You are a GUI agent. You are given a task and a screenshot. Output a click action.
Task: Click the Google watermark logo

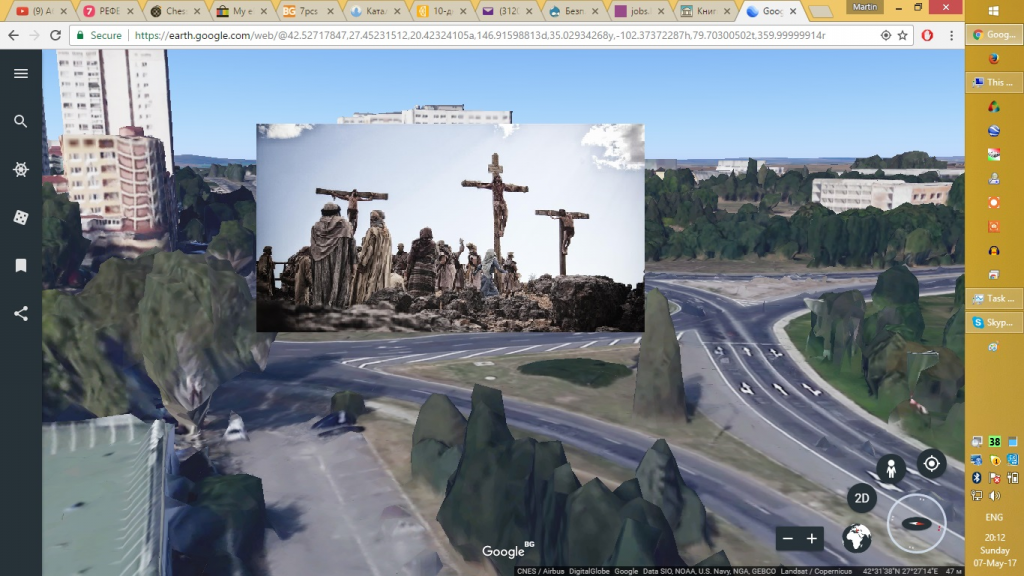[x=508, y=551]
